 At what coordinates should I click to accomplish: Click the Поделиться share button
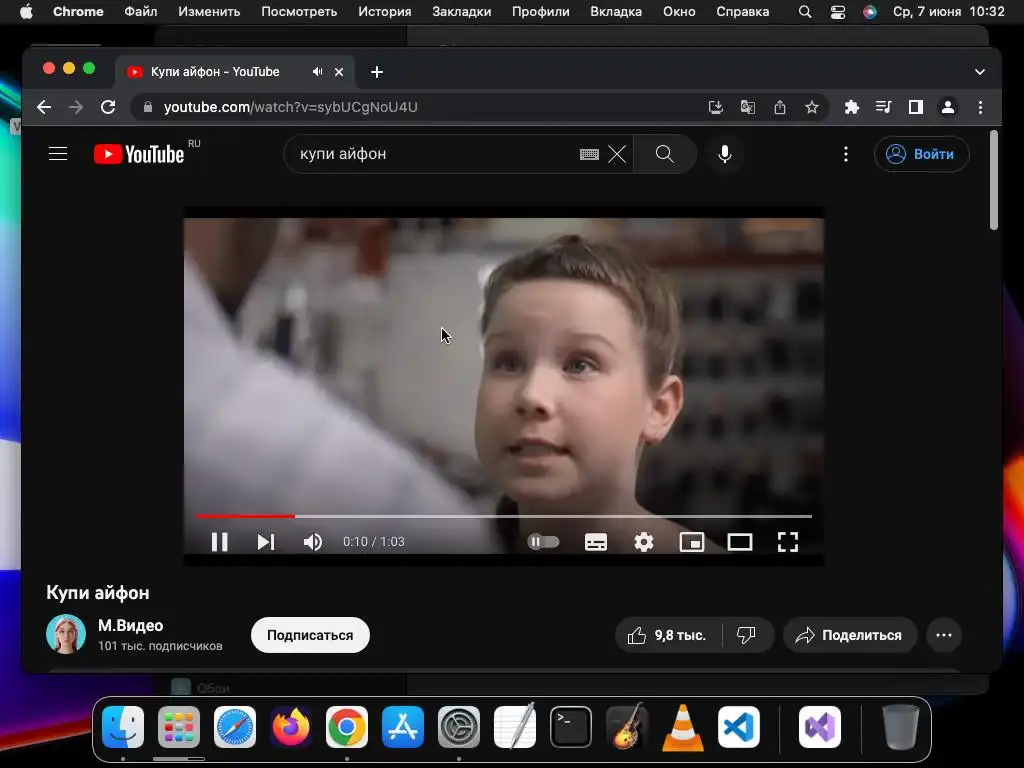[850, 635]
